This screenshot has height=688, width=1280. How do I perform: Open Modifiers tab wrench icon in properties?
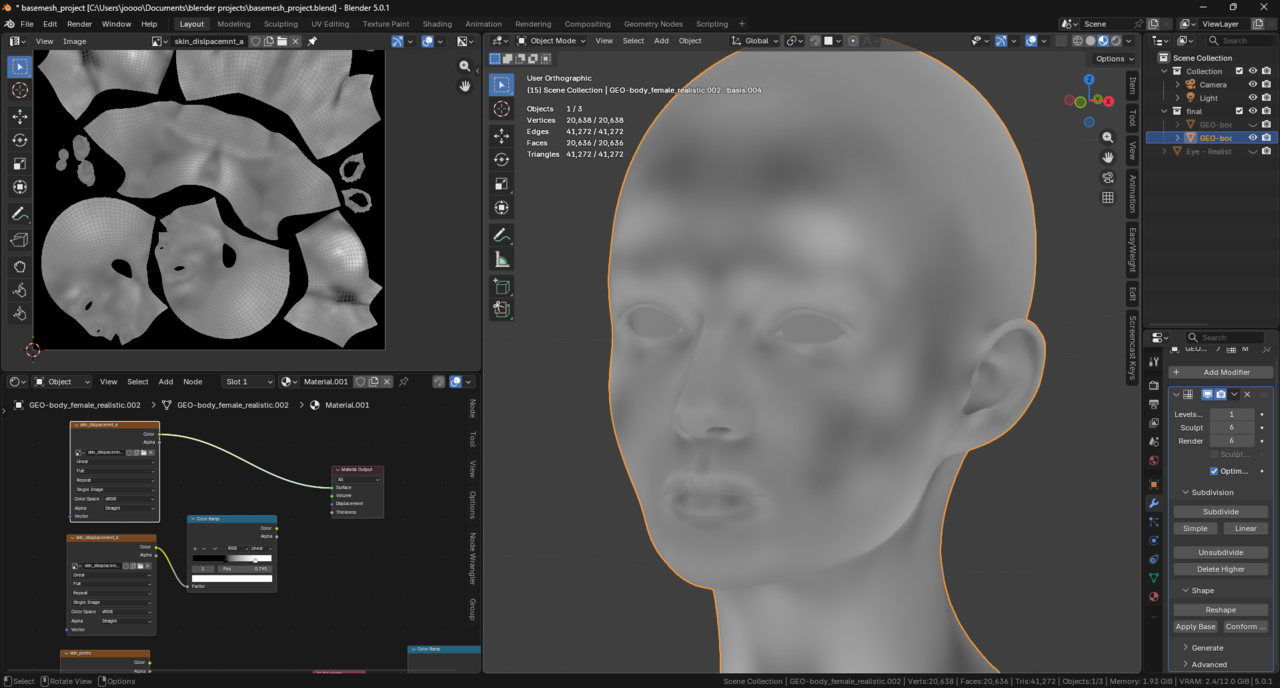tap(1154, 503)
